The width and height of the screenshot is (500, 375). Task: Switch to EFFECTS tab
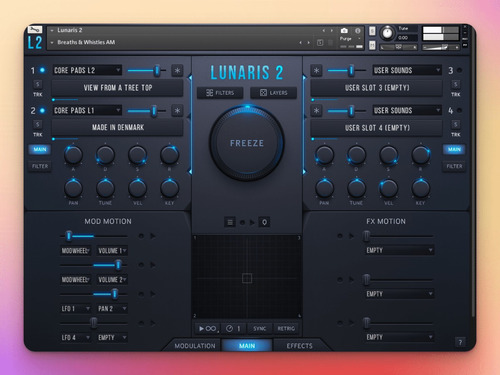coord(300,346)
